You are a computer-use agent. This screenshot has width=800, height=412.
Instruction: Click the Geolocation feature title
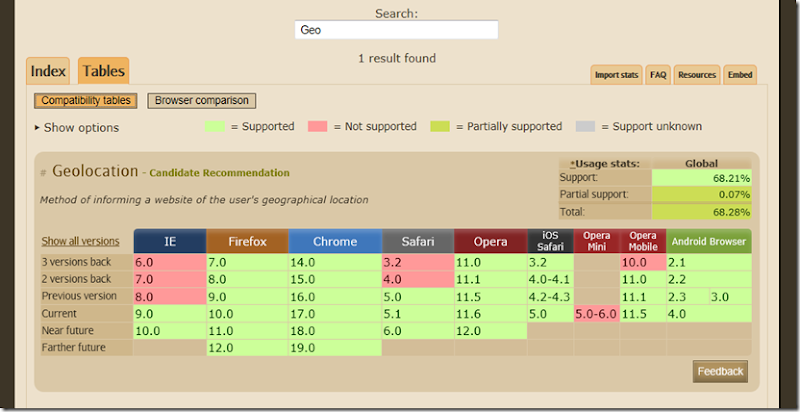95,171
